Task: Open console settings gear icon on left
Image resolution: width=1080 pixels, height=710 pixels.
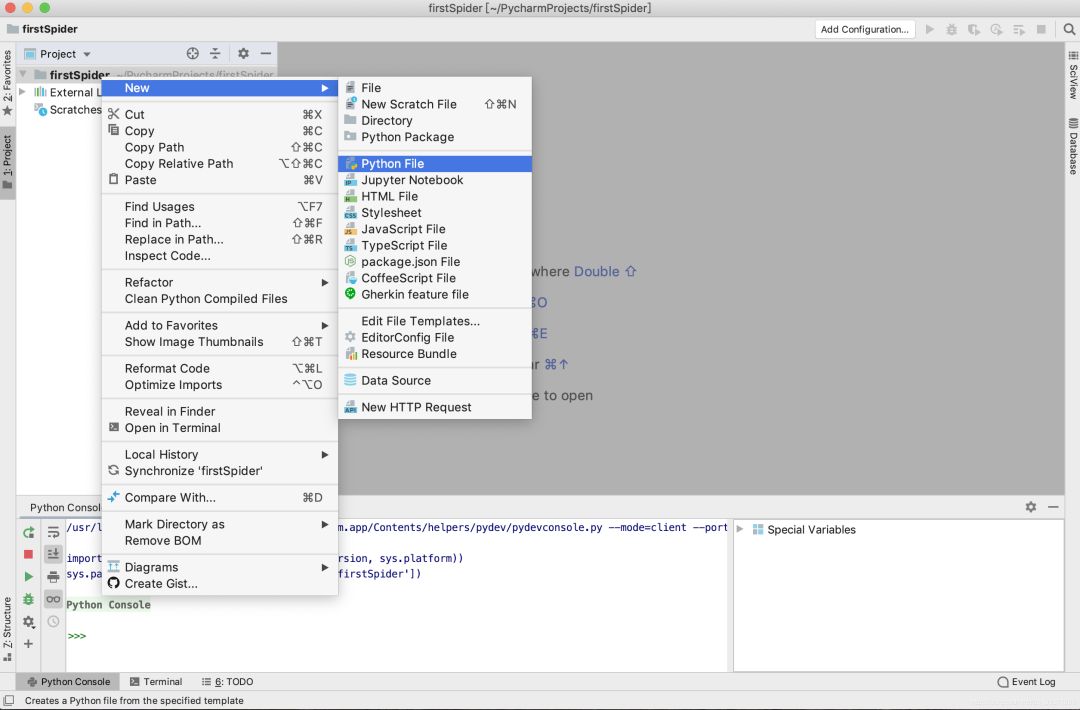Action: [x=28, y=621]
